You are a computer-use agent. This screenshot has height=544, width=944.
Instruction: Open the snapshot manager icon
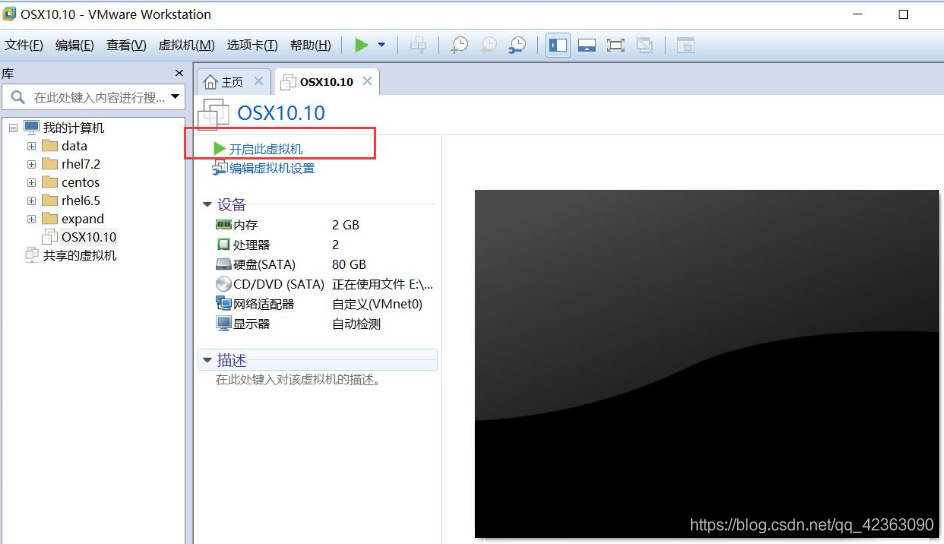[x=517, y=45]
